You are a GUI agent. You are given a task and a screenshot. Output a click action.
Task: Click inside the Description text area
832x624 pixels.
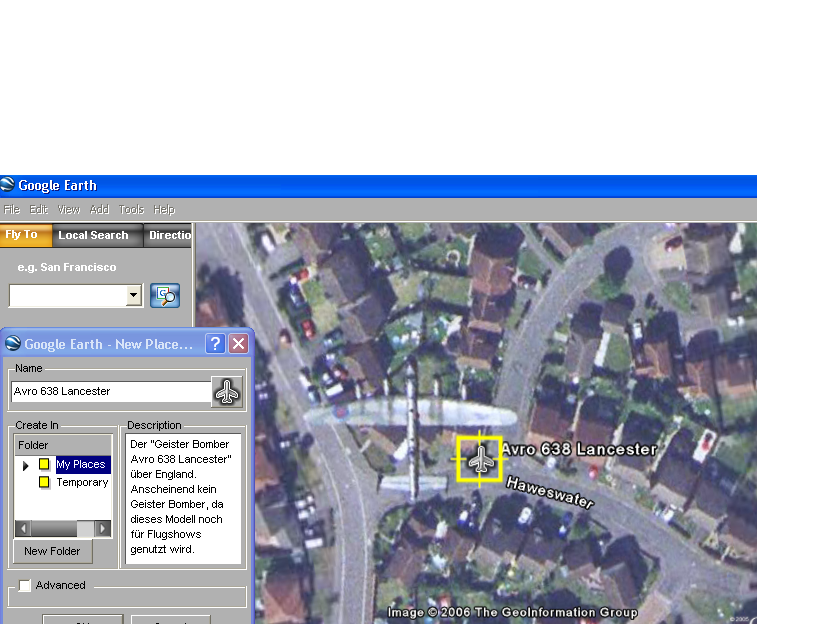tap(183, 499)
